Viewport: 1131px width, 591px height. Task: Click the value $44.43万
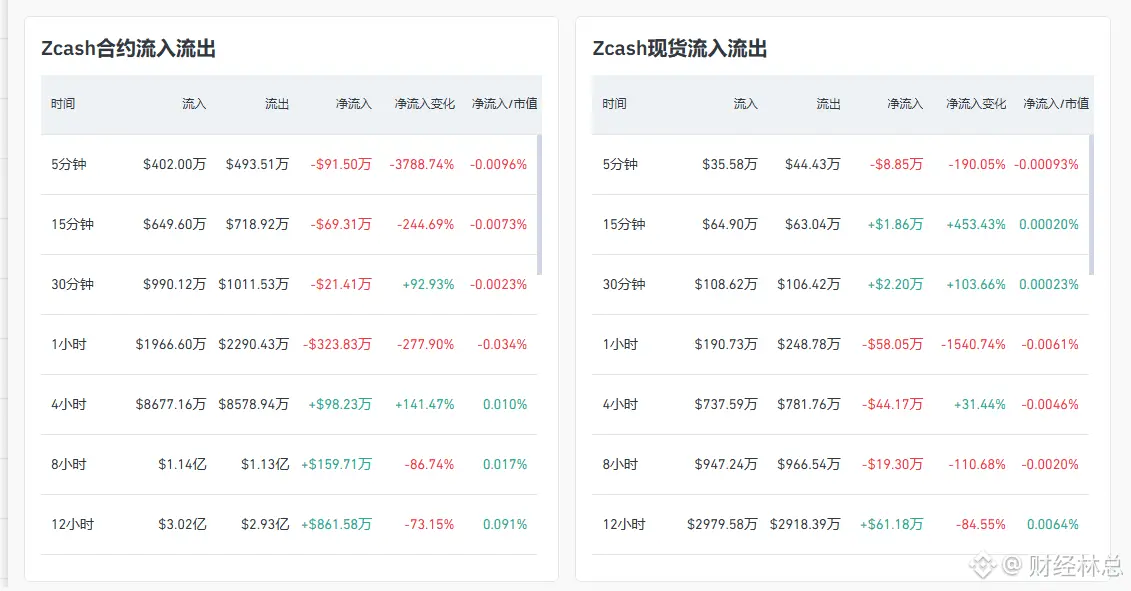coord(813,165)
